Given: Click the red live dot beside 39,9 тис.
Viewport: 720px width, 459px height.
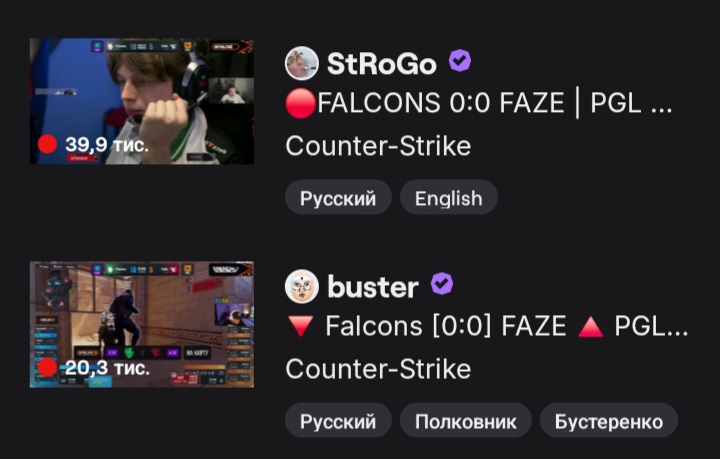Looking at the screenshot, I should click(x=47, y=144).
